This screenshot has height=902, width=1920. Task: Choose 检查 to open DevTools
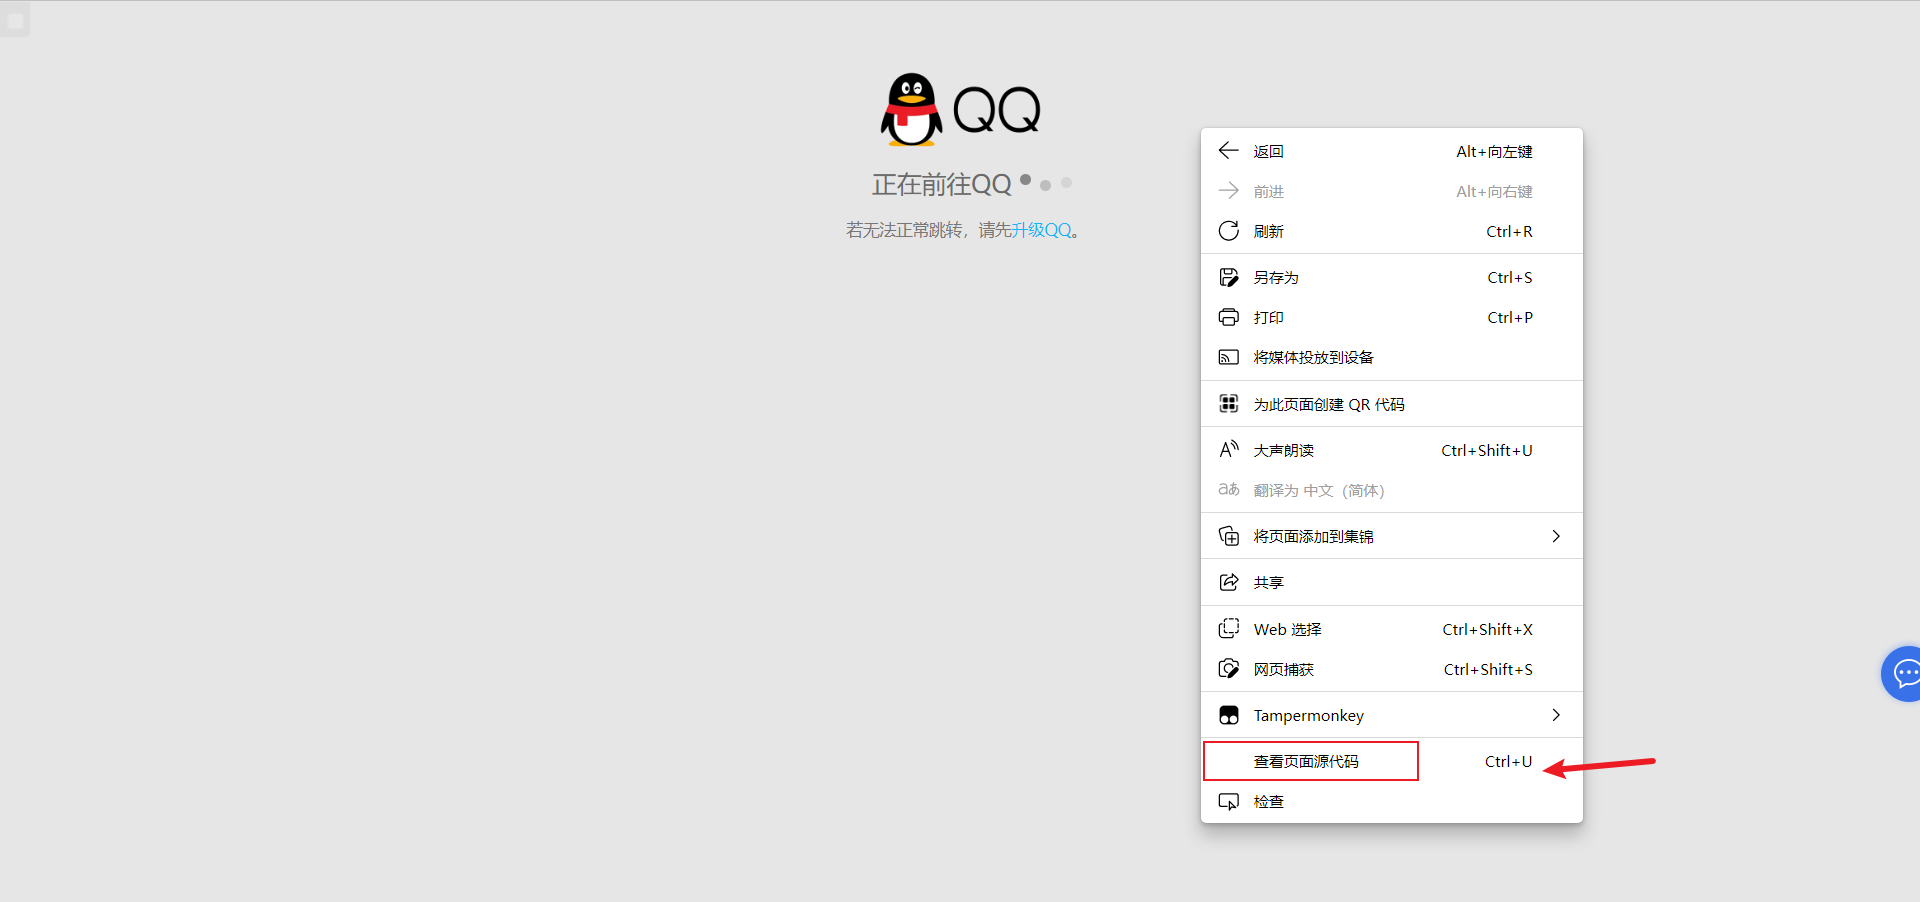coord(1391,801)
